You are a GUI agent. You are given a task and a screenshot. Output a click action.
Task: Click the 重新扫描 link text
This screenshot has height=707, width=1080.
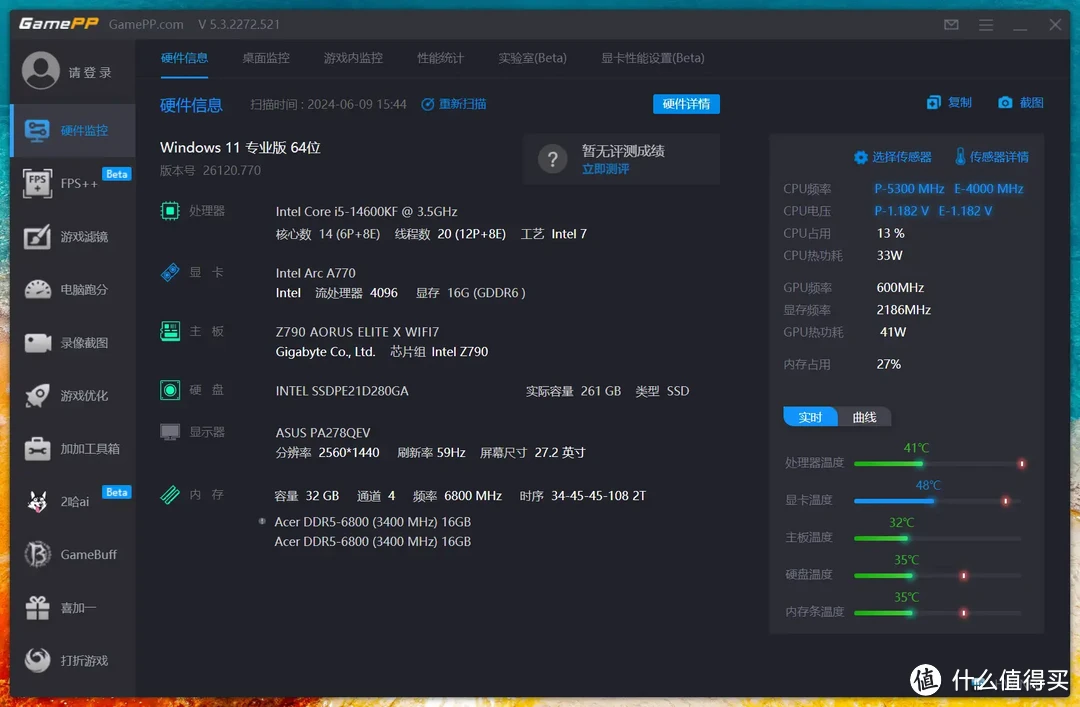[462, 104]
